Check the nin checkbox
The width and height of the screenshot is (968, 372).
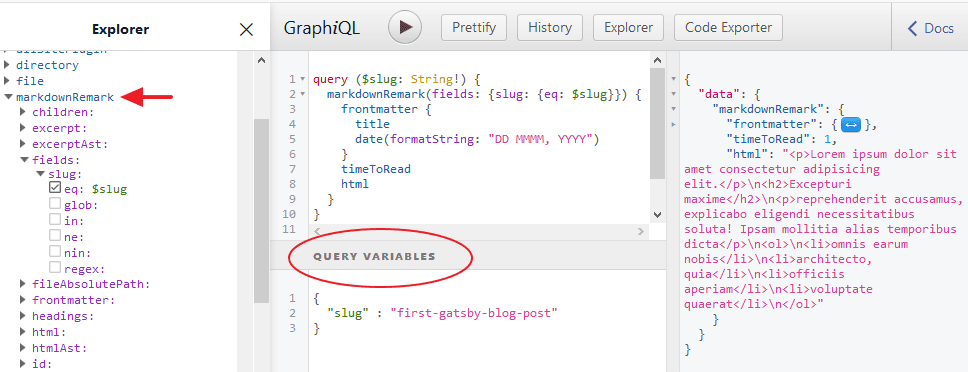(x=55, y=252)
